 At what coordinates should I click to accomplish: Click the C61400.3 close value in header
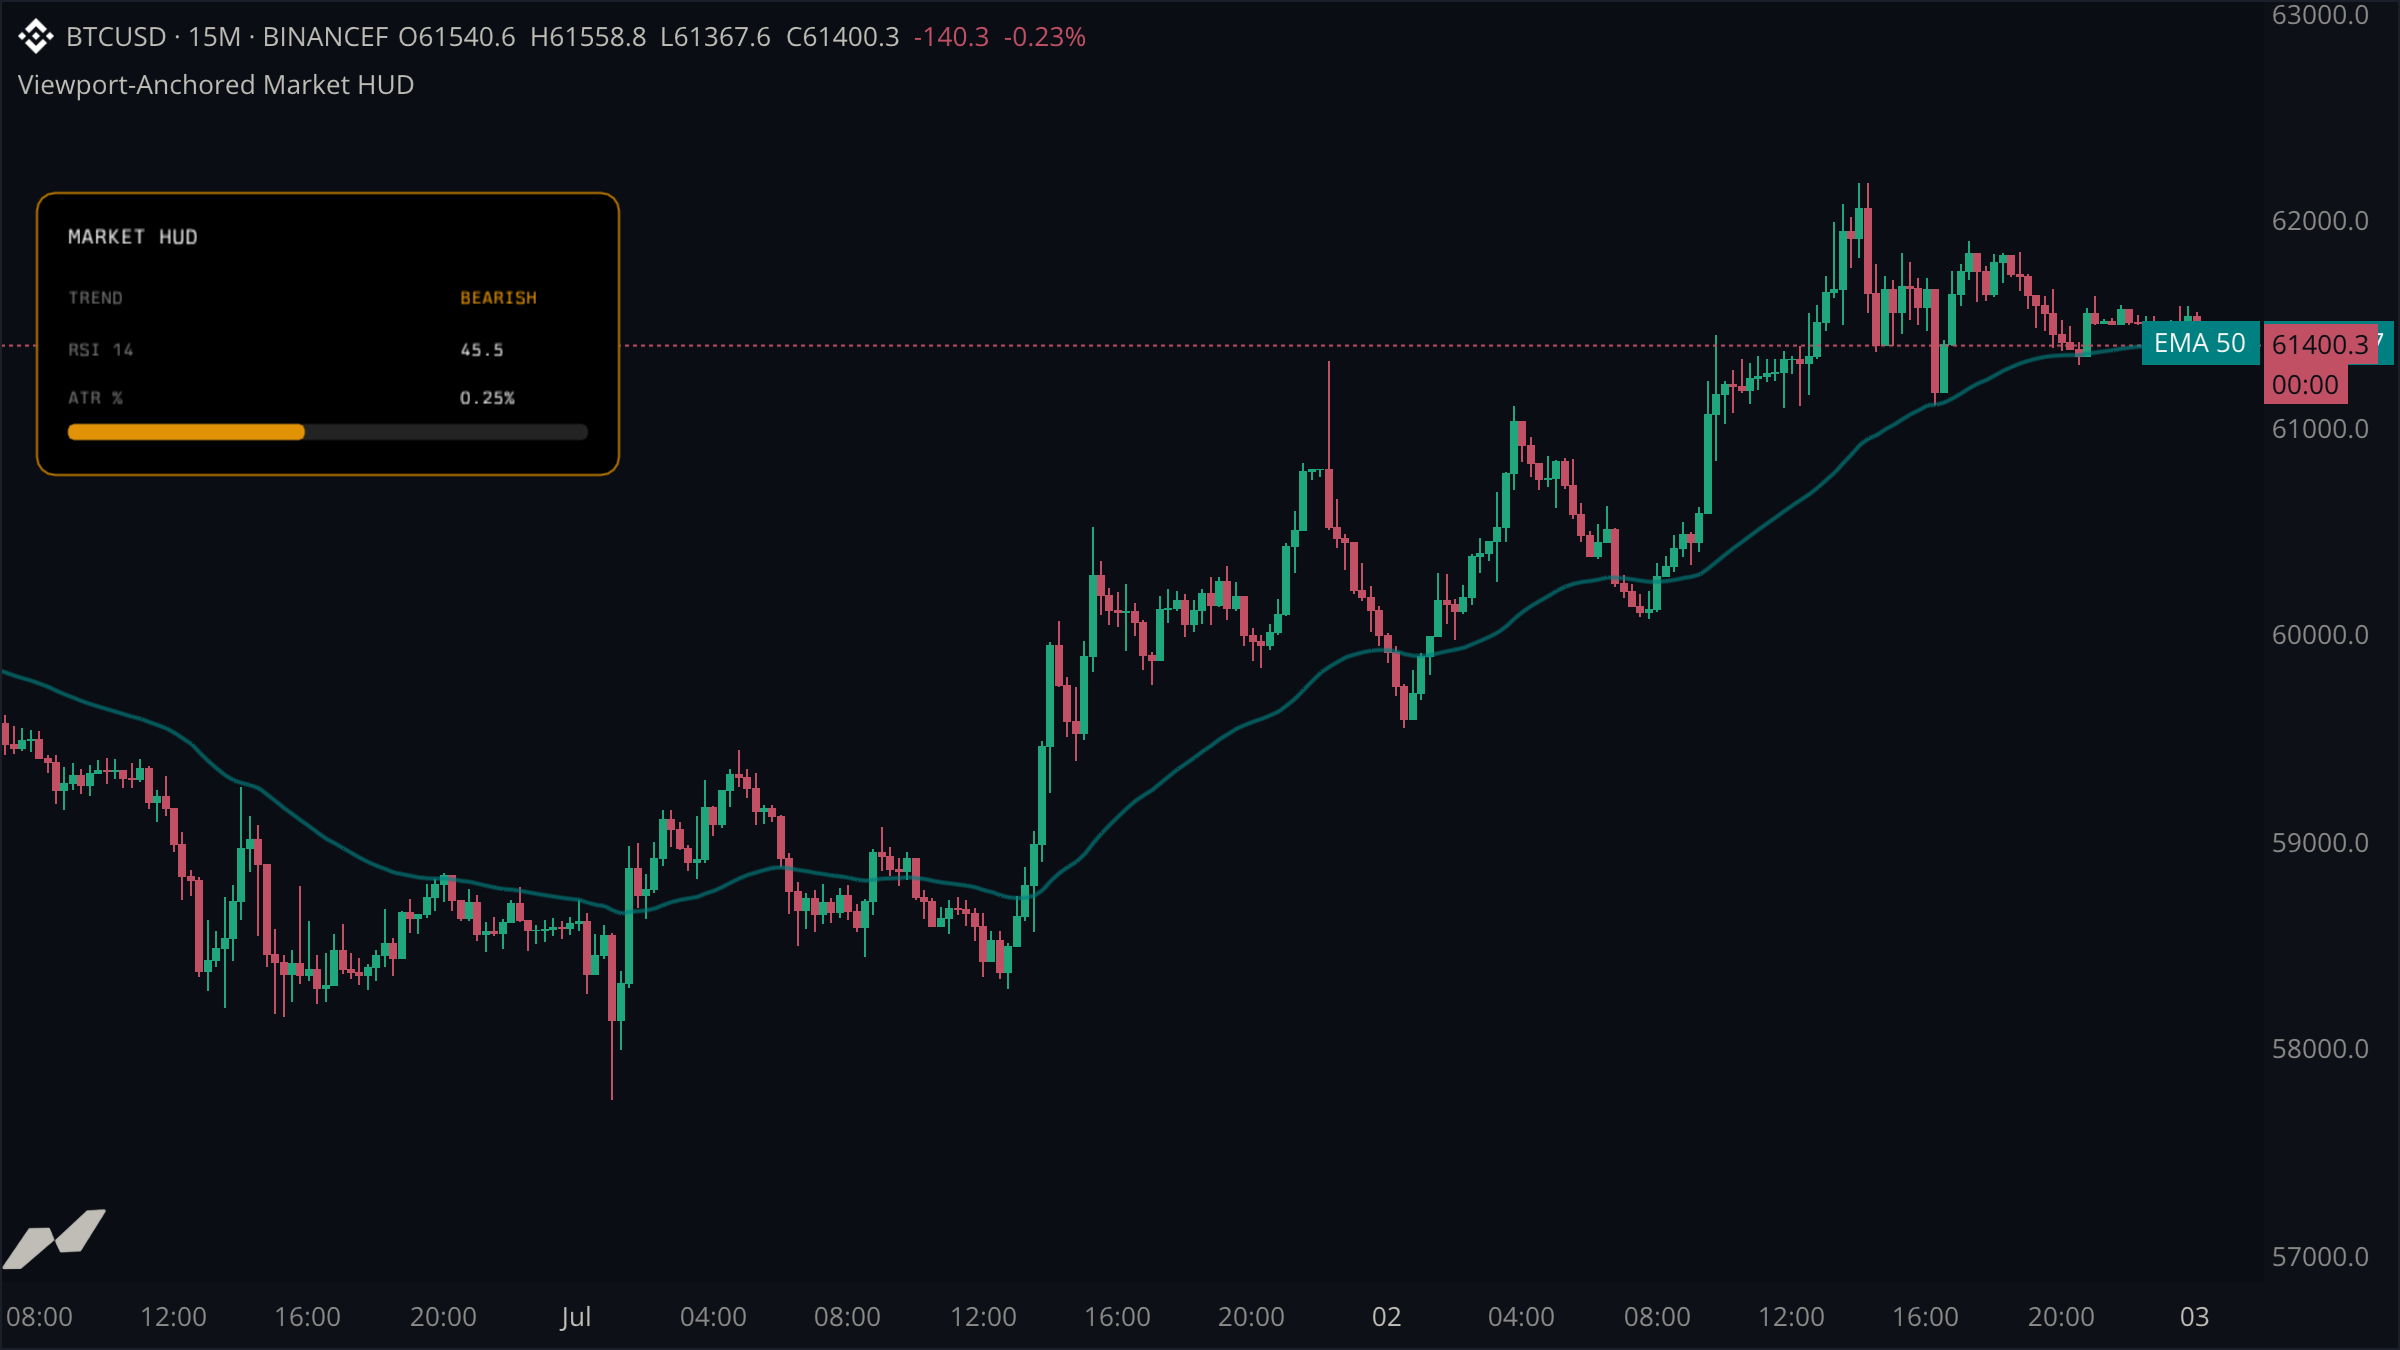coord(843,37)
